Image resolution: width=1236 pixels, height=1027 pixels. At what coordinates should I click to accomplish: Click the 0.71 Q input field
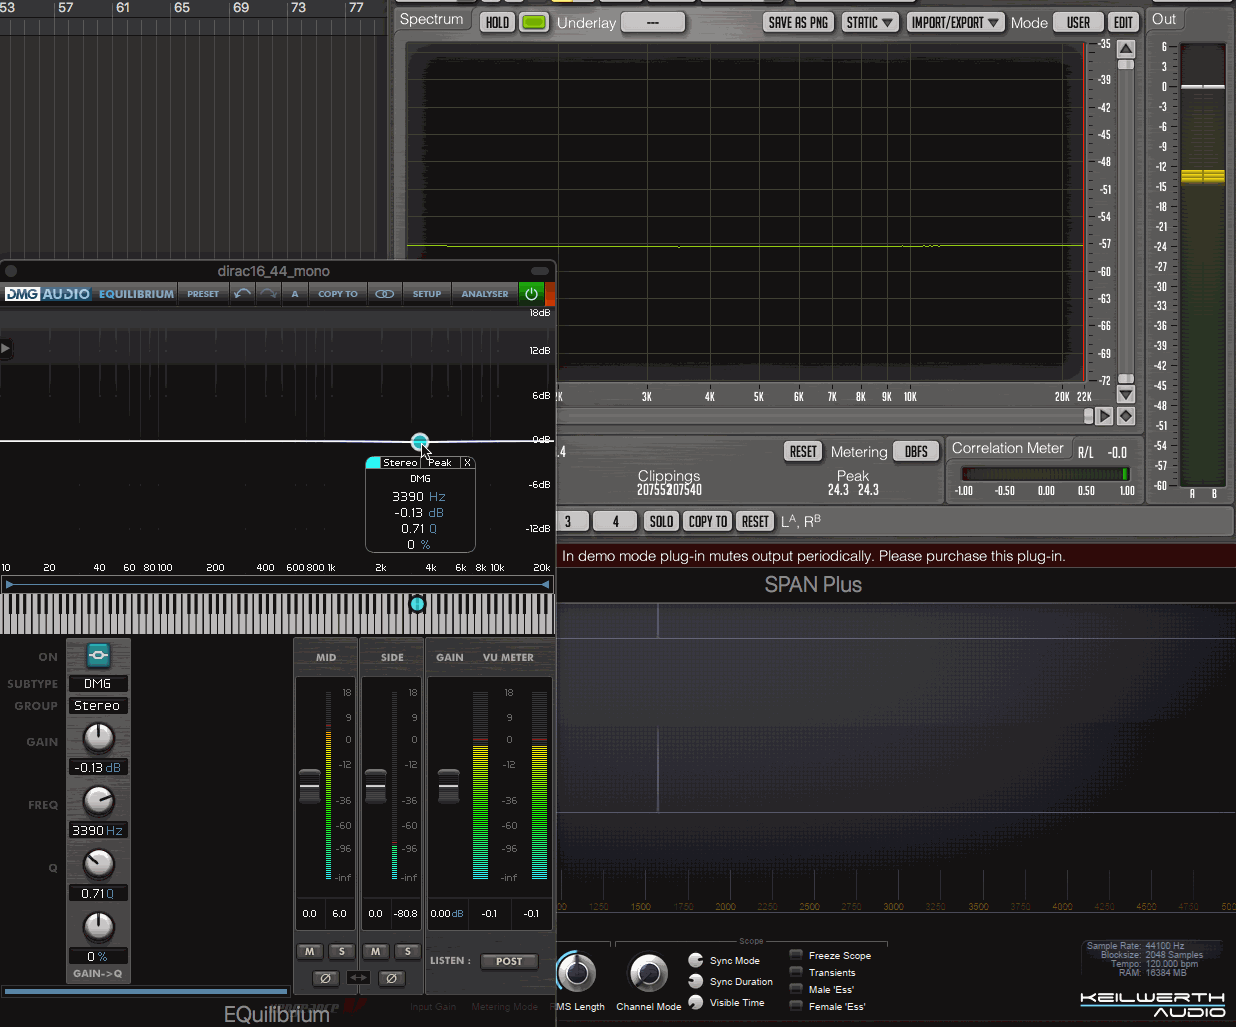(x=98, y=894)
